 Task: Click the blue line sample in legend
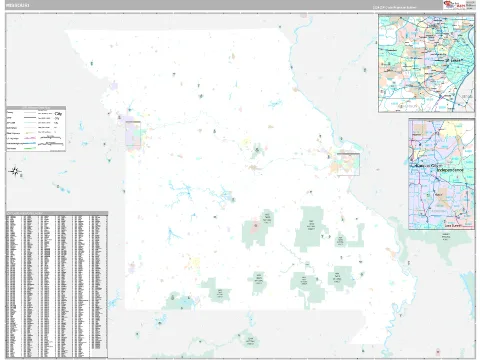click(x=30, y=143)
